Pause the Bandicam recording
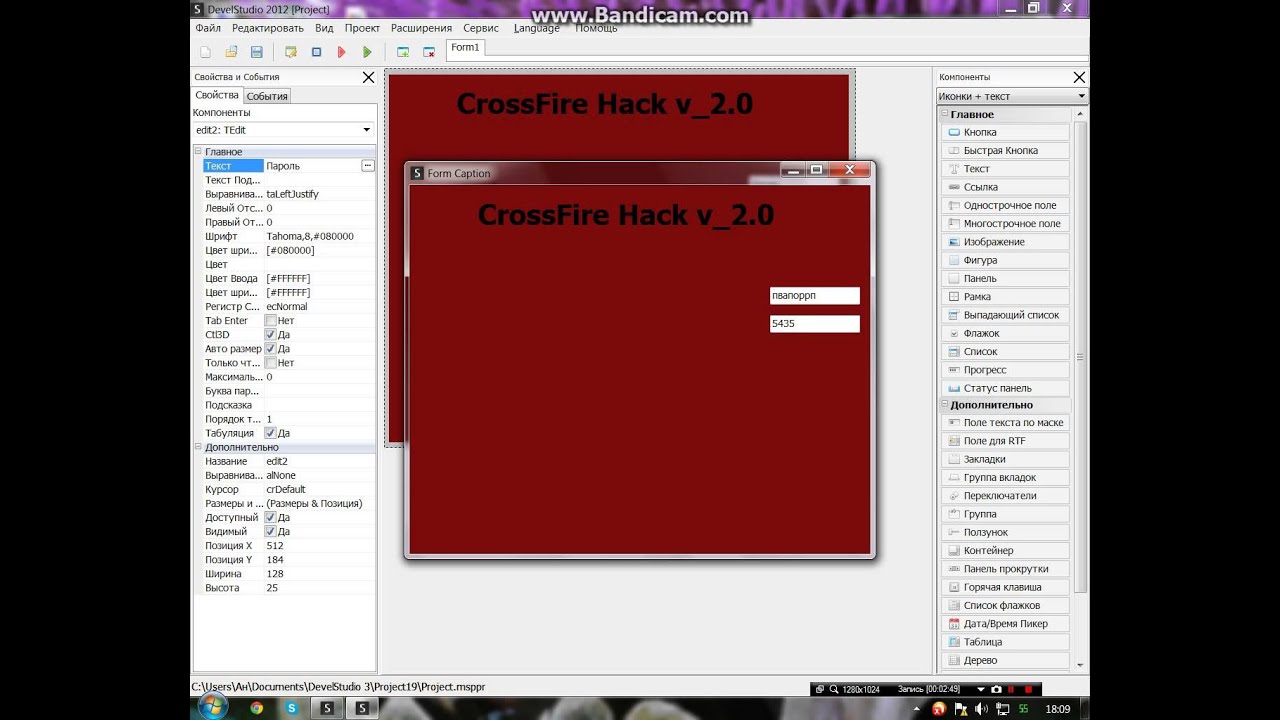The height and width of the screenshot is (720, 1280). pyautogui.click(x=1012, y=689)
